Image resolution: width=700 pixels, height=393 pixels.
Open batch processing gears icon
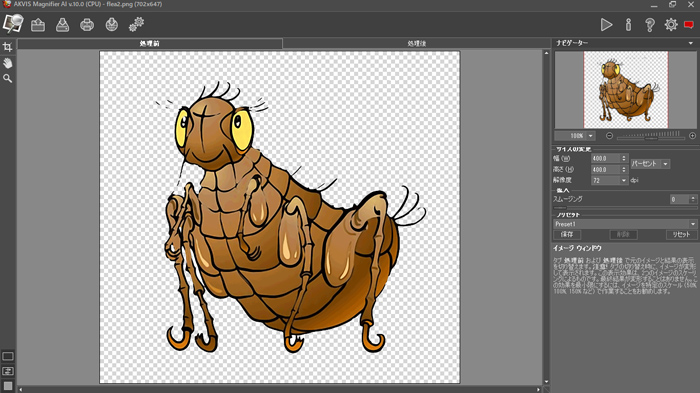point(137,25)
